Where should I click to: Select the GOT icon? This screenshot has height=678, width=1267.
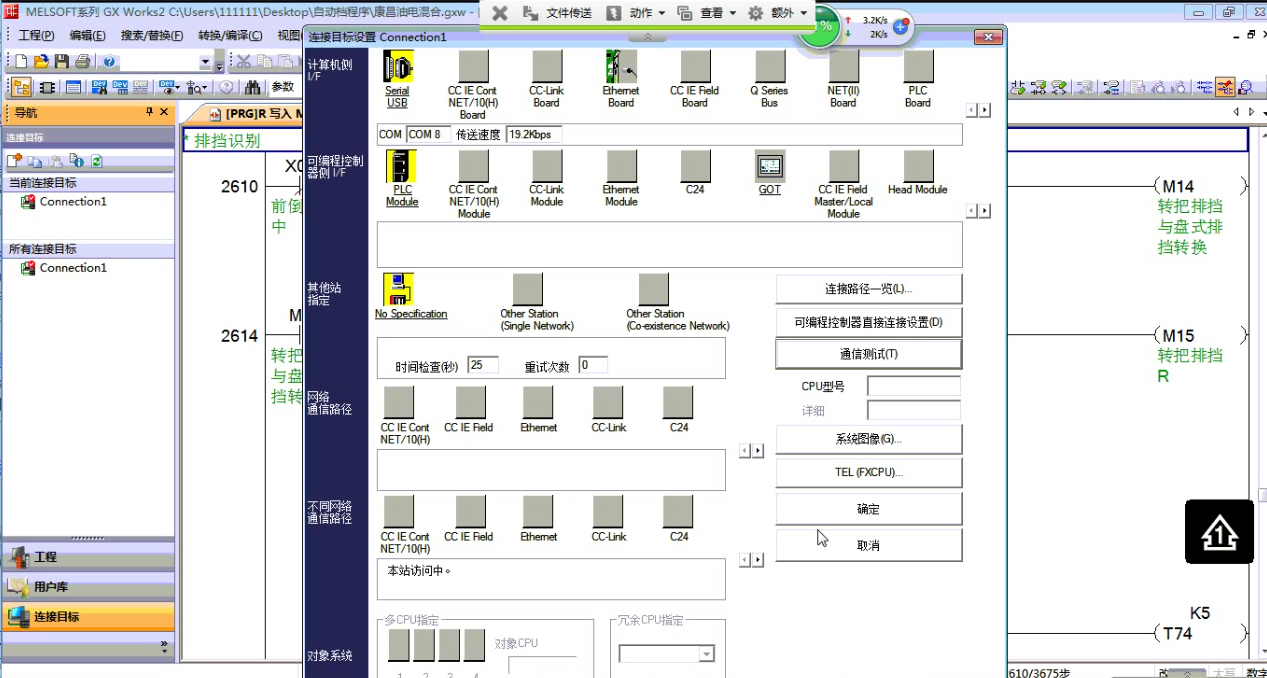coord(770,166)
